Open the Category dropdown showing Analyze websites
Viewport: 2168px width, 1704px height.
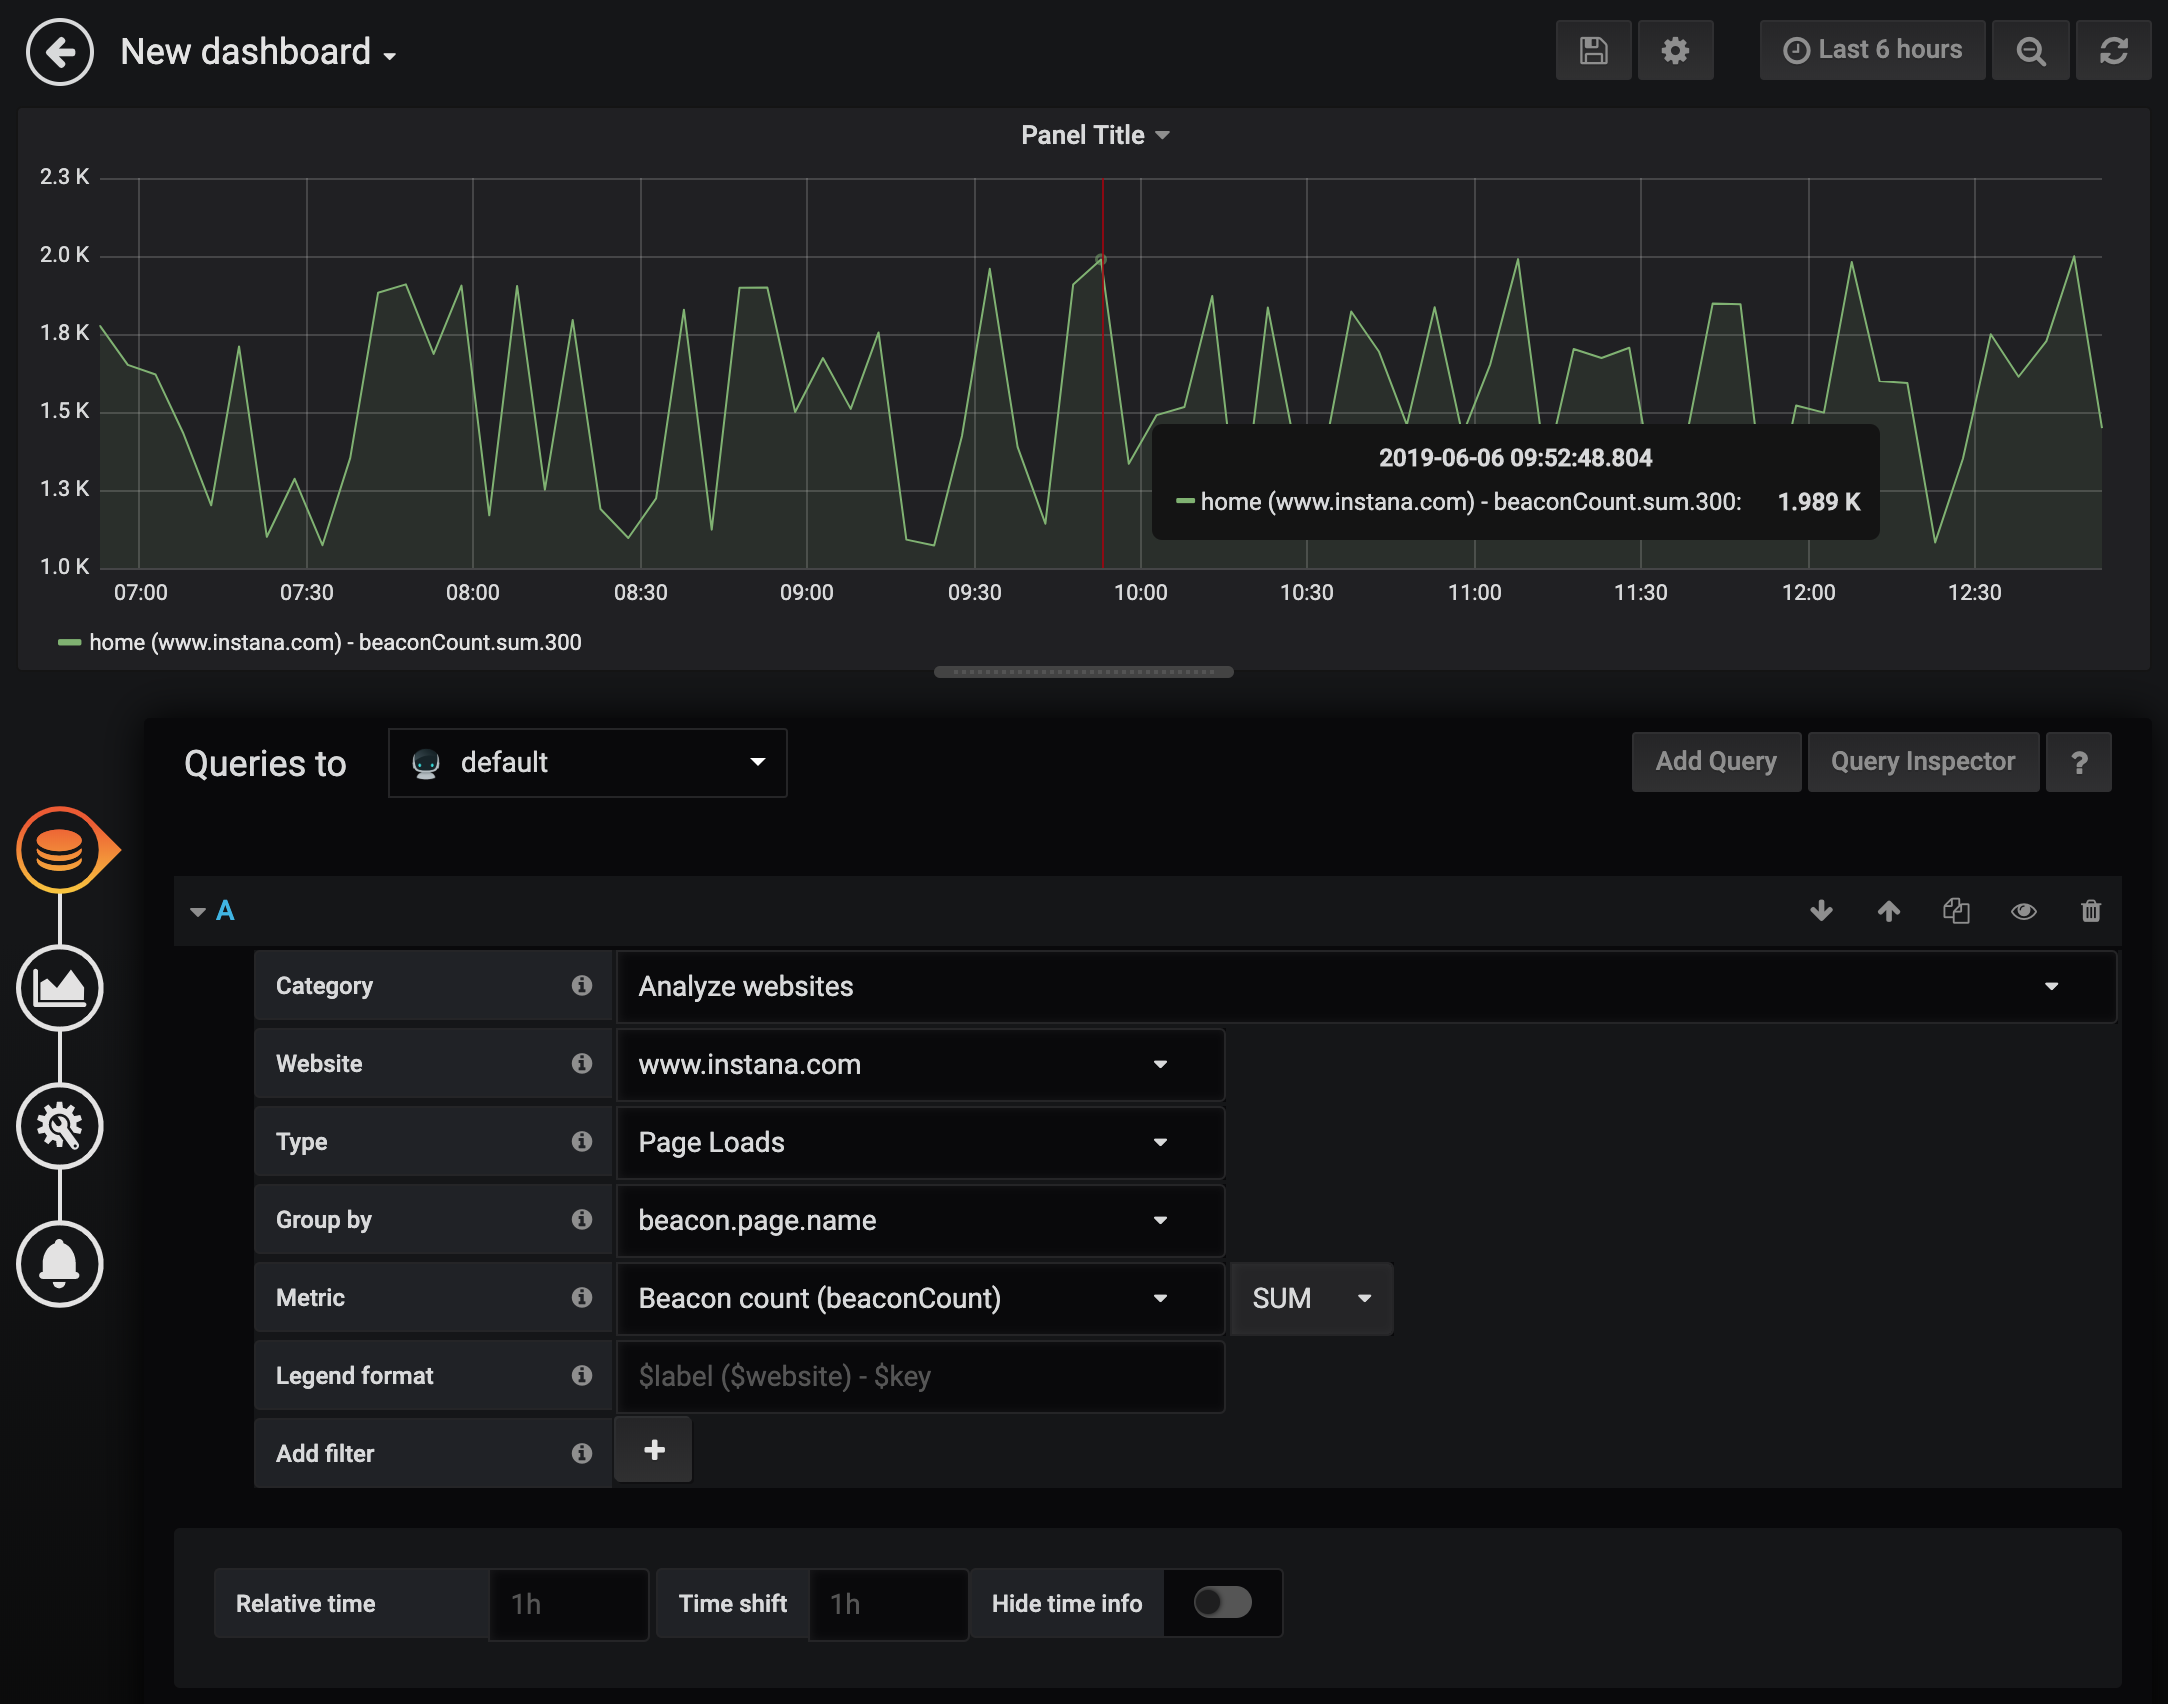tap(1365, 986)
